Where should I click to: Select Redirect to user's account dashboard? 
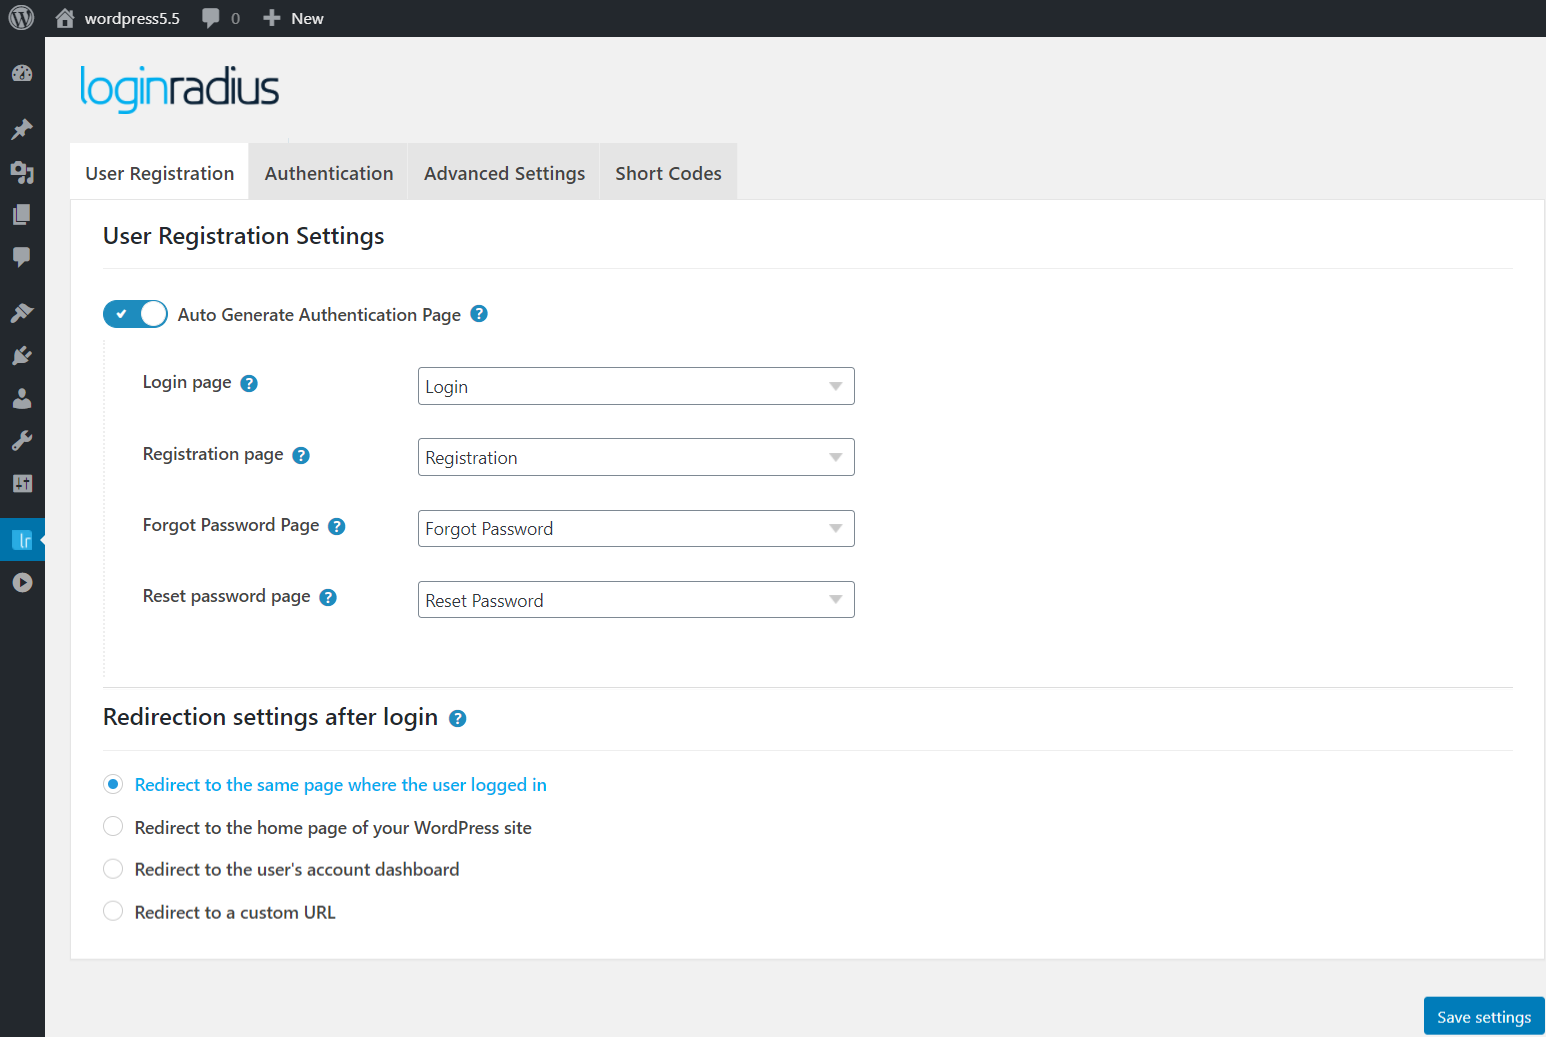[x=113, y=869]
